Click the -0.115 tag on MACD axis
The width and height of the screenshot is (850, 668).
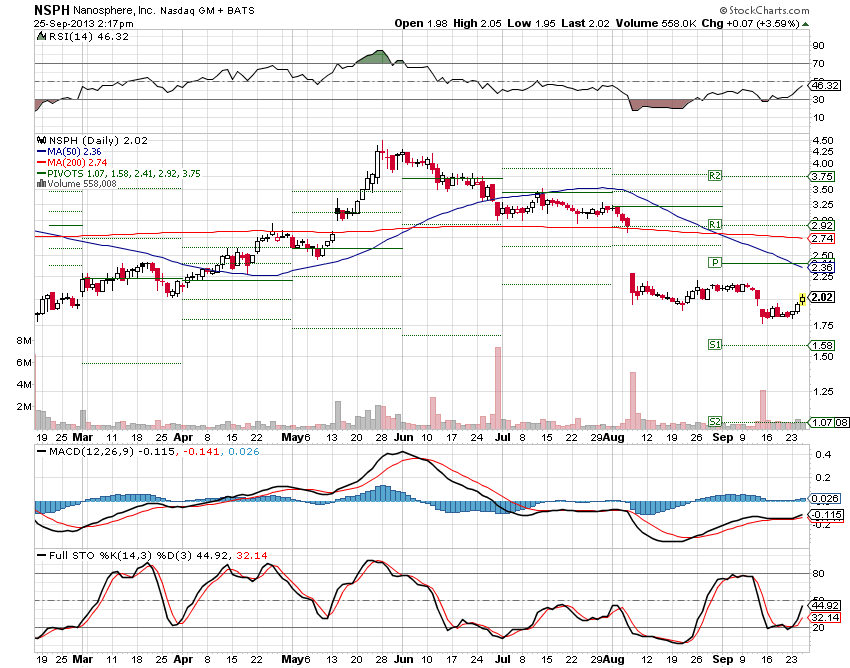tap(826, 515)
